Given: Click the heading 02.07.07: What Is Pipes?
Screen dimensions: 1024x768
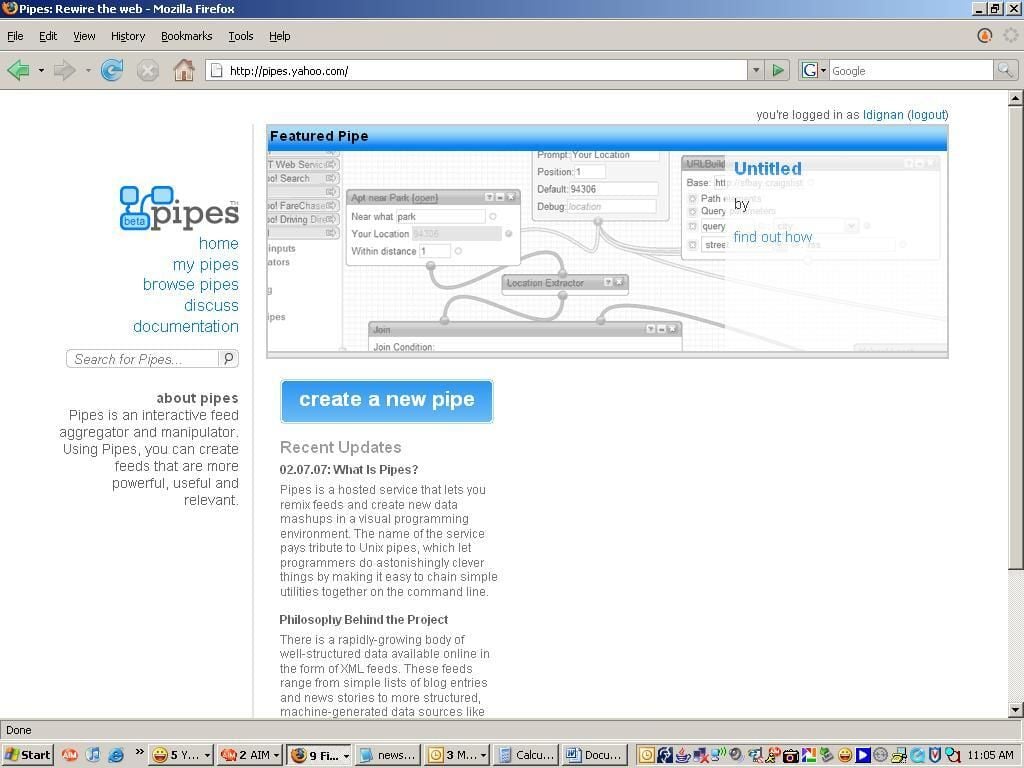Looking at the screenshot, I should pos(349,470).
